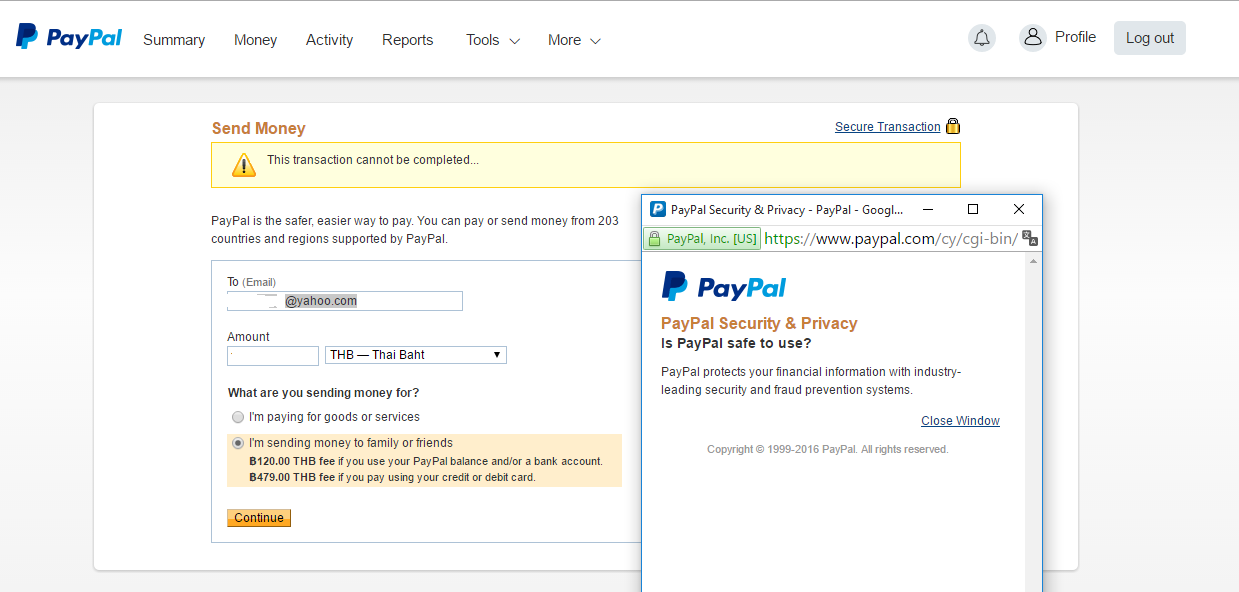Expand the More menu
This screenshot has height=592, width=1239.
574,40
